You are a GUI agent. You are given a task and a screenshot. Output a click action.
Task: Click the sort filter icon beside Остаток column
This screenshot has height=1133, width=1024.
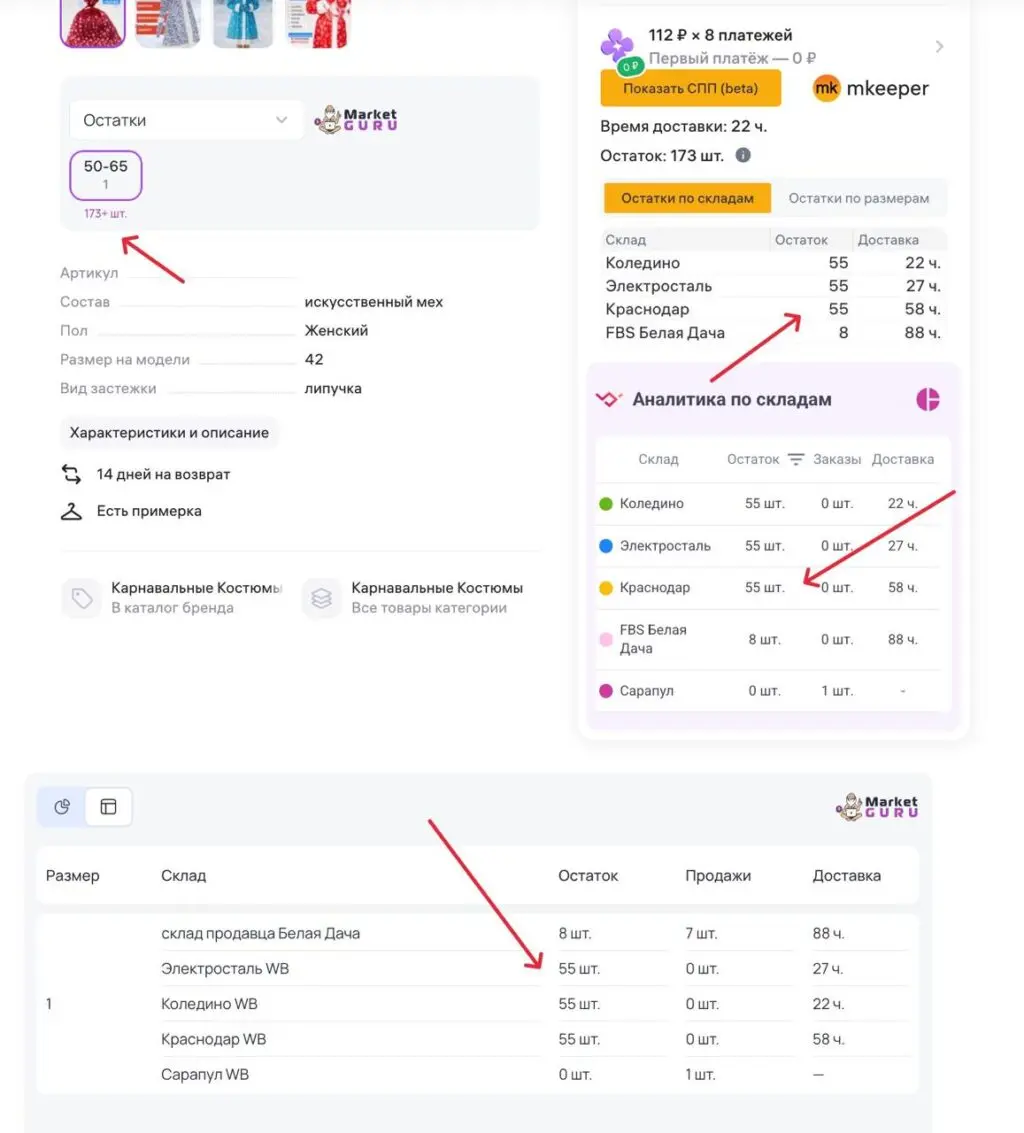pos(796,459)
